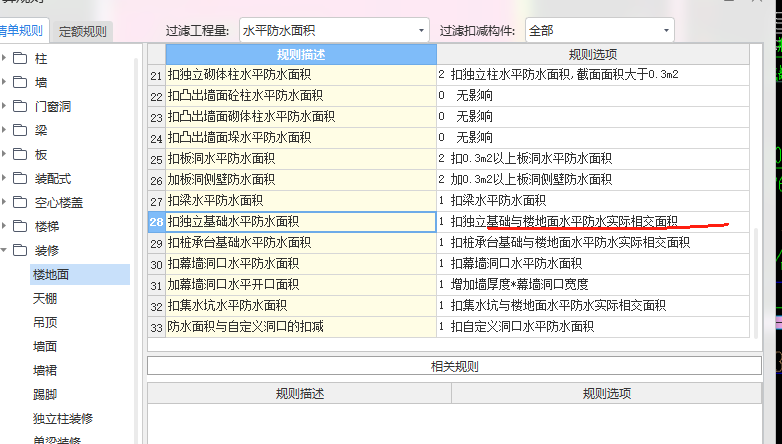This screenshot has height=444, width=782.
Task: Expand the 装配式 tree folder arrow
Action: click(3, 178)
